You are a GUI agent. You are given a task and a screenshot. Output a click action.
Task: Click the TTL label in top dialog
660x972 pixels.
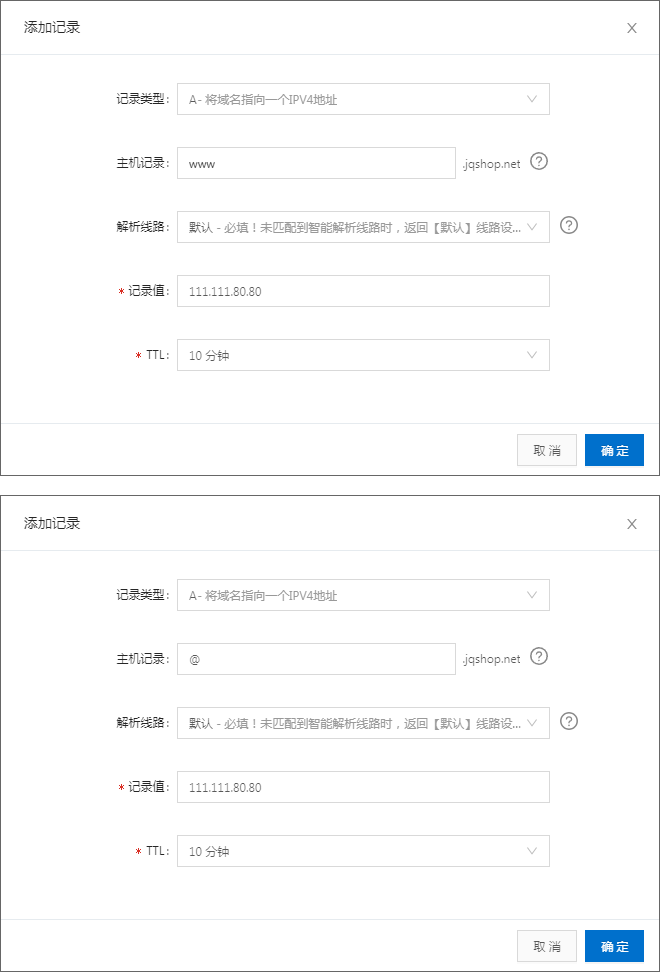click(157, 355)
